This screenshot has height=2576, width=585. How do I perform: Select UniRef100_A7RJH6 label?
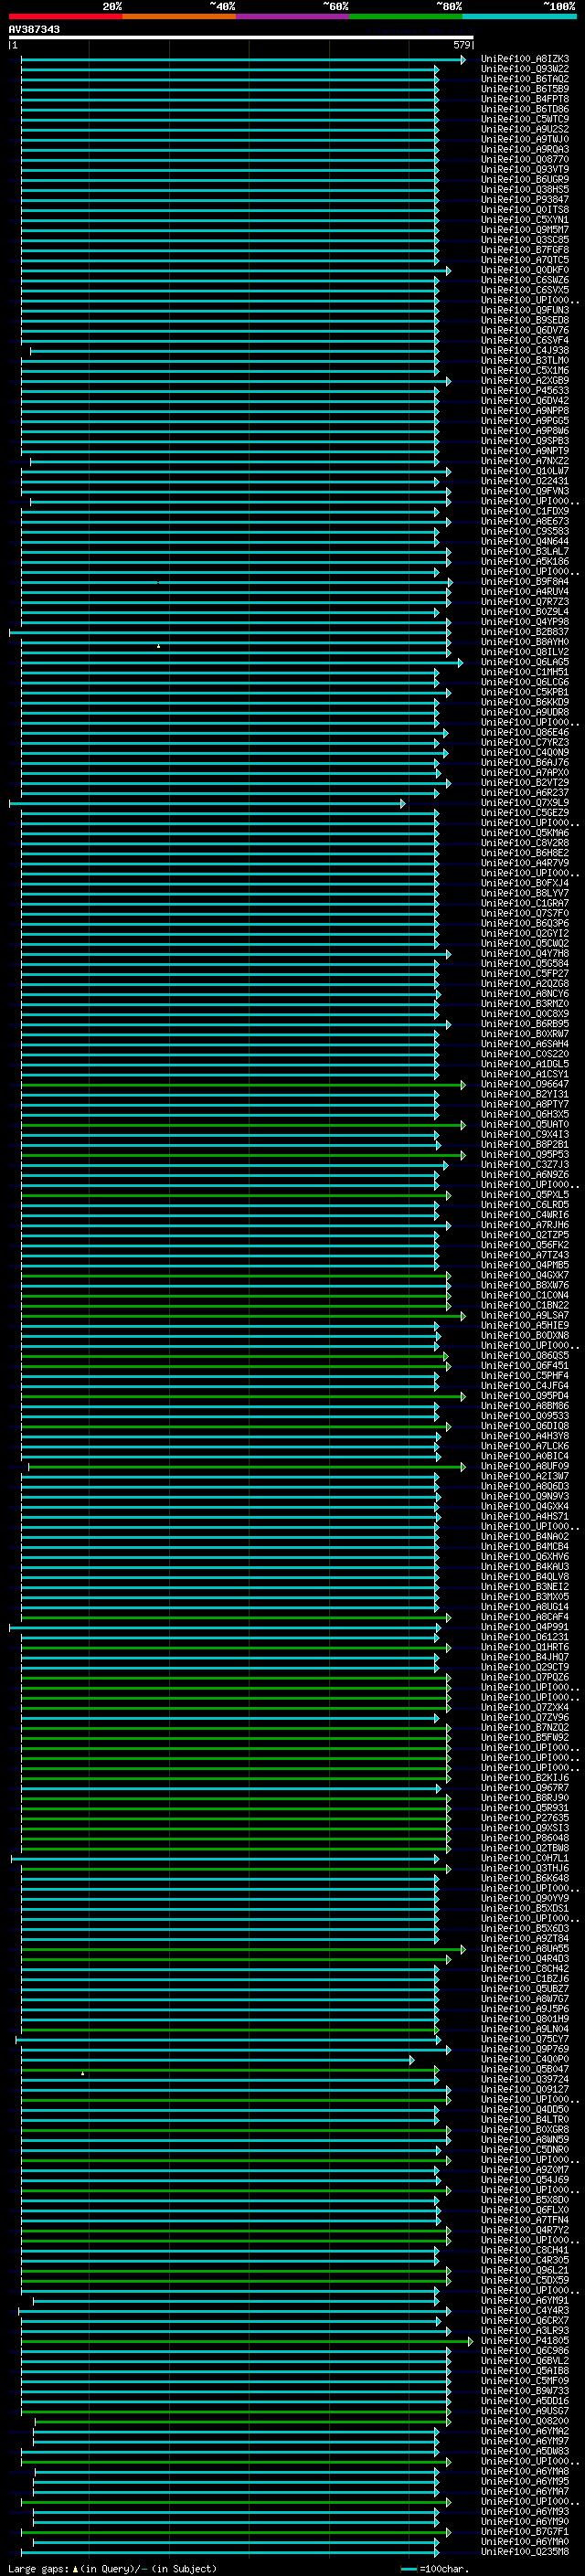pos(525,1225)
